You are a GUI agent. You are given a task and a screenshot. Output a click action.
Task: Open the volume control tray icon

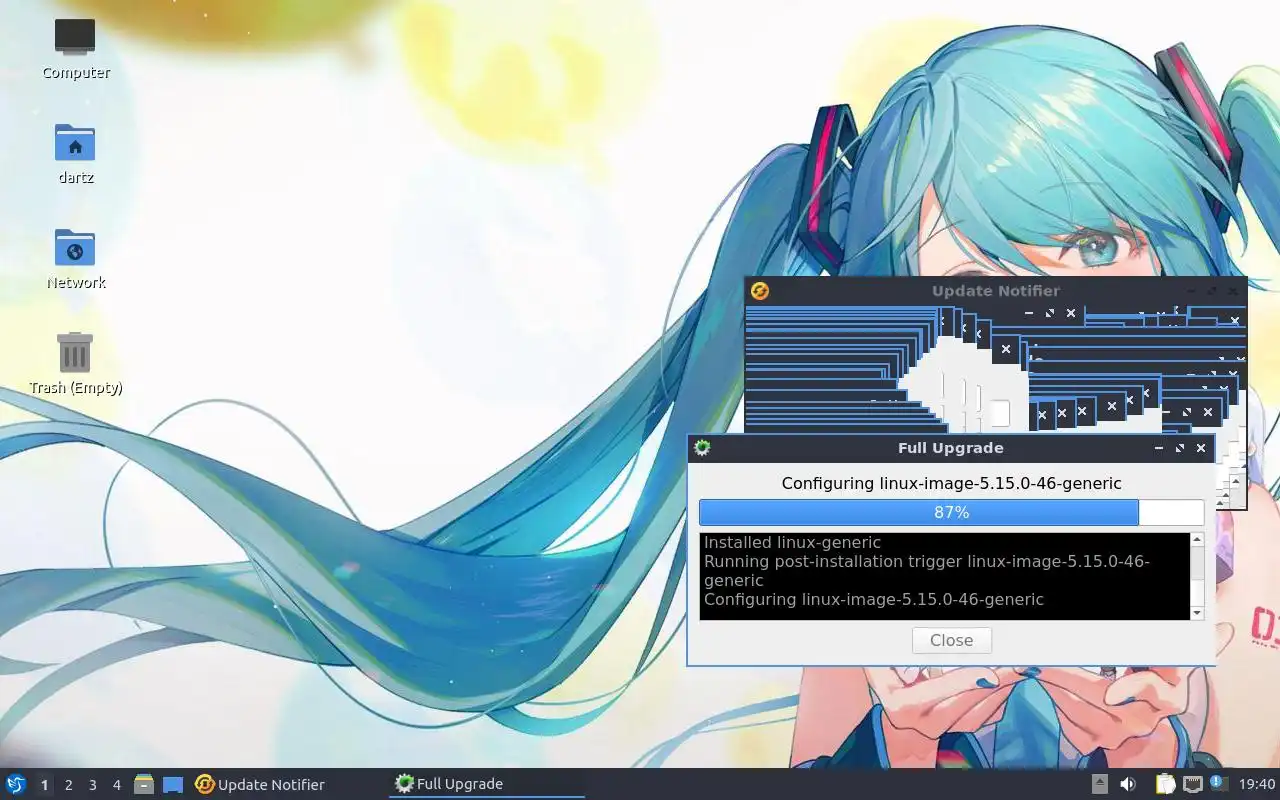[x=1128, y=784]
